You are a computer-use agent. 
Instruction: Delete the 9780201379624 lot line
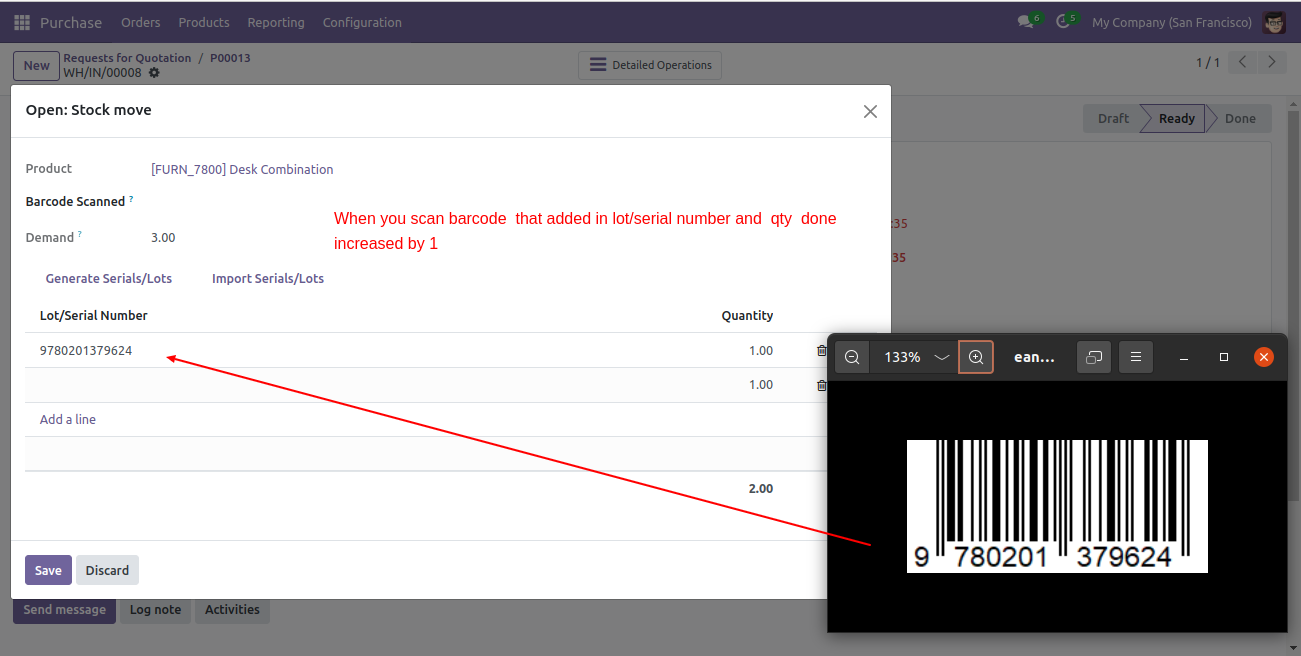[822, 351]
